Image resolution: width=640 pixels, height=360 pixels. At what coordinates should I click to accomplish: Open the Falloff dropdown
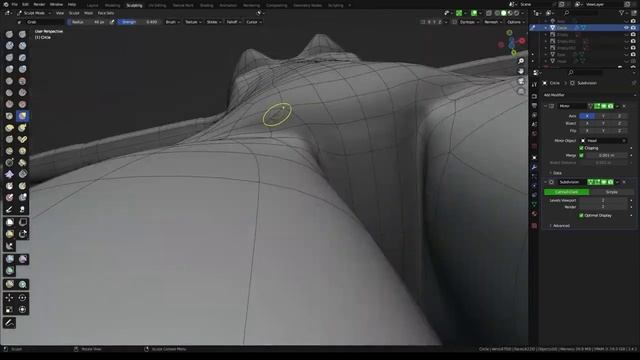pos(233,22)
